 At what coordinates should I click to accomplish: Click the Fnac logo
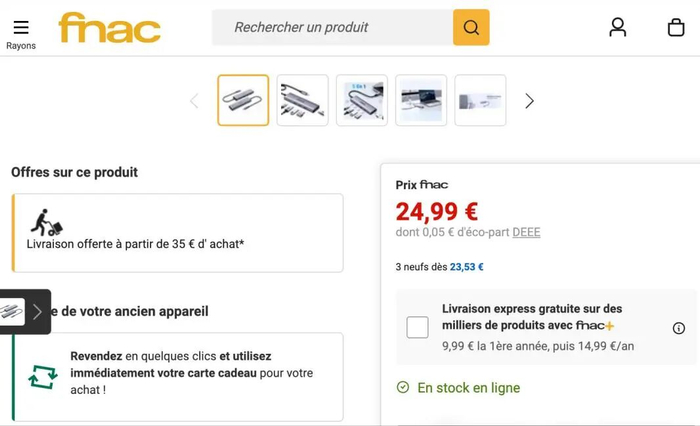pyautogui.click(x=110, y=28)
